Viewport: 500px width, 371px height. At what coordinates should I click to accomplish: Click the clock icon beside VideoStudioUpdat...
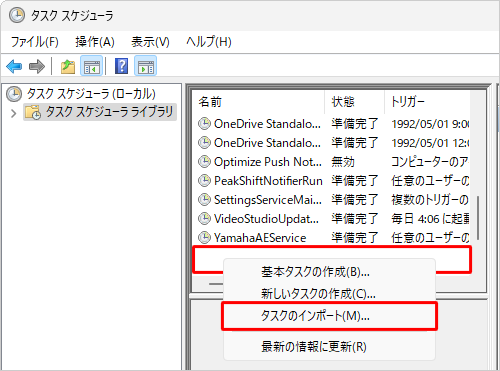(204, 219)
